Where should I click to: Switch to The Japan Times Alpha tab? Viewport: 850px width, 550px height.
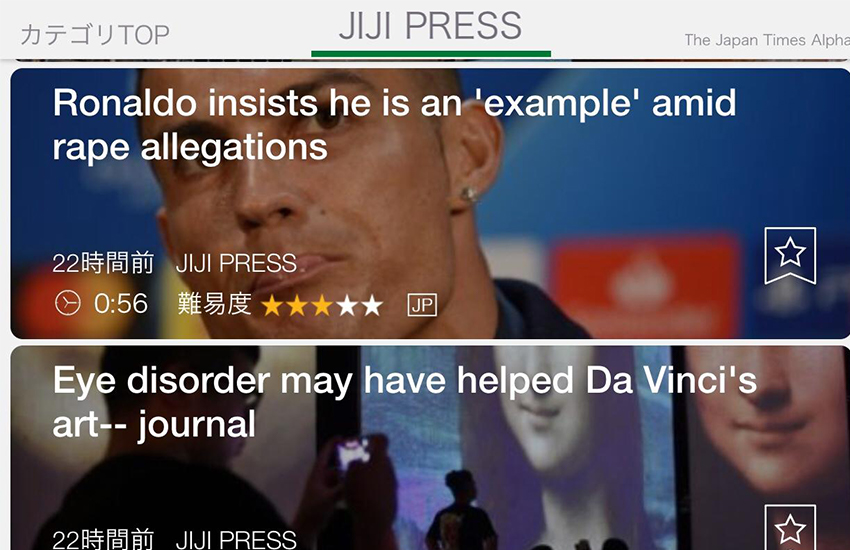767,40
